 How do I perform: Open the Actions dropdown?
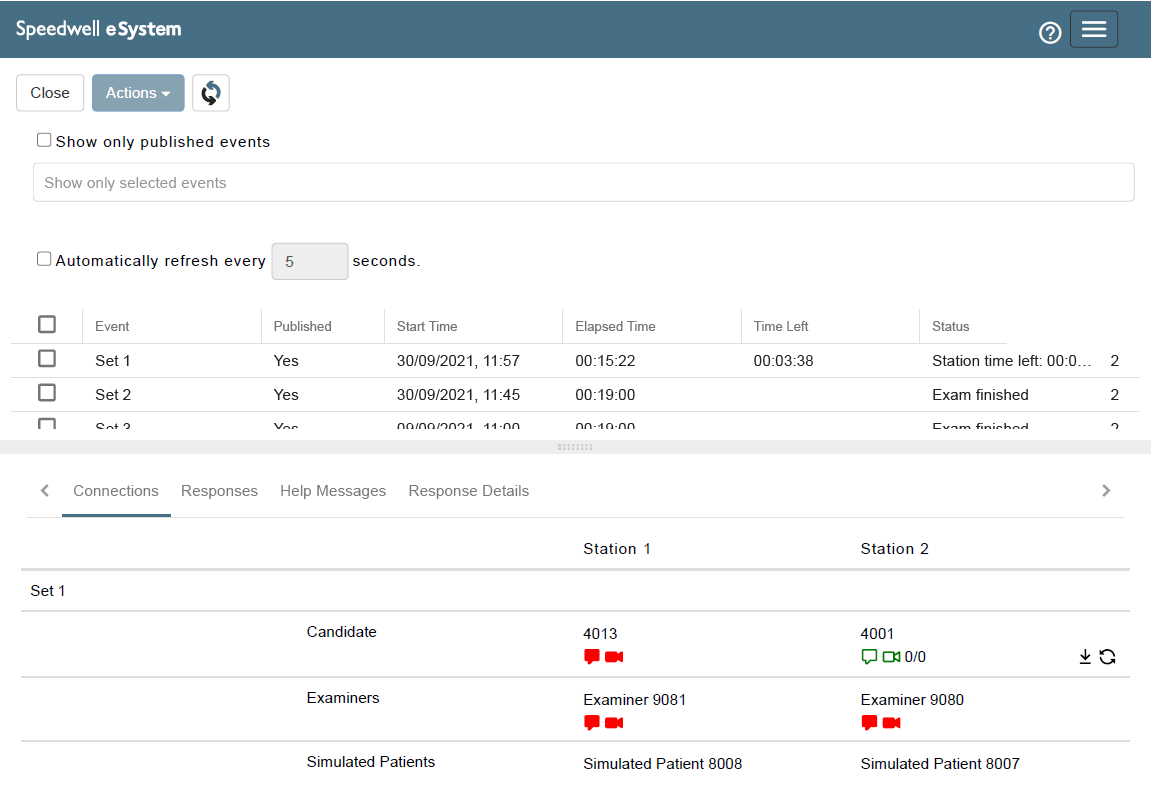pos(138,93)
